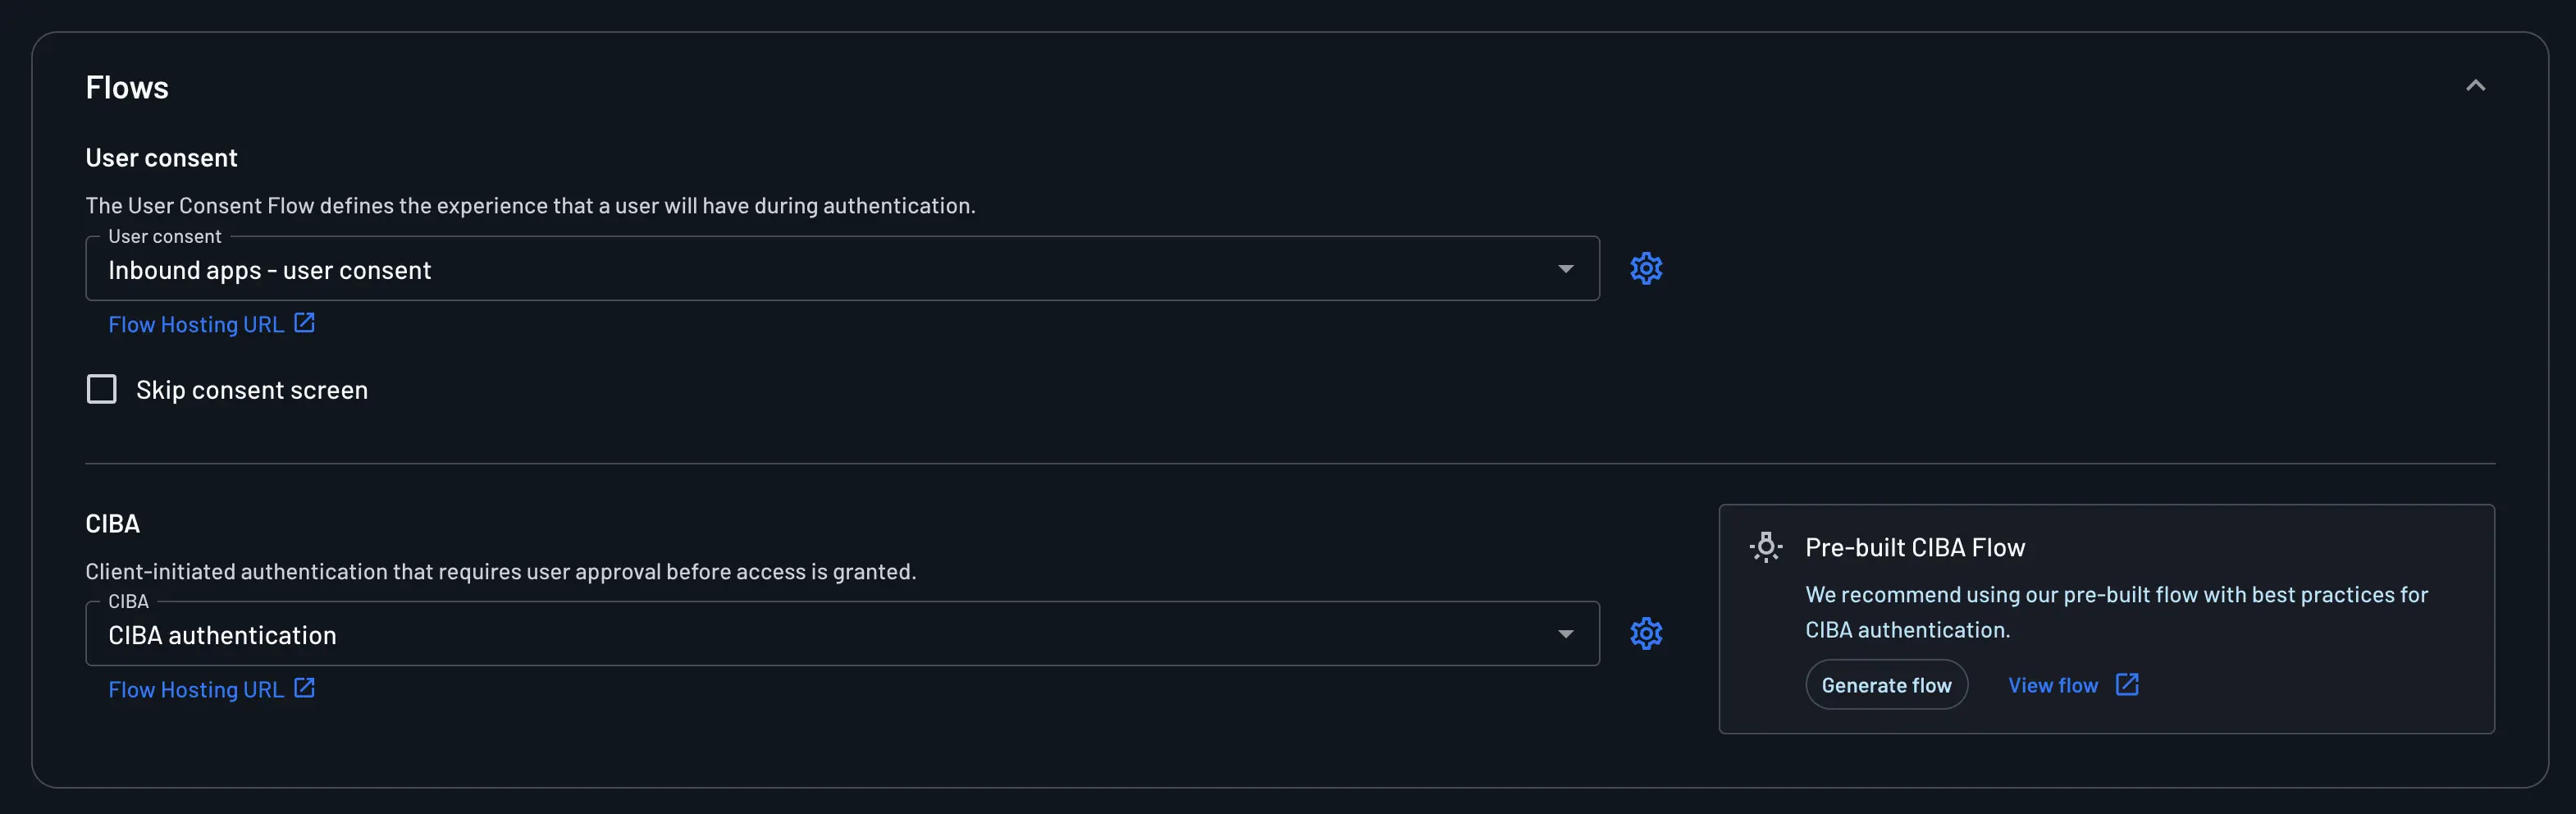Click the external link icon next to View flow
Image resolution: width=2576 pixels, height=814 pixels.
pos(2126,684)
